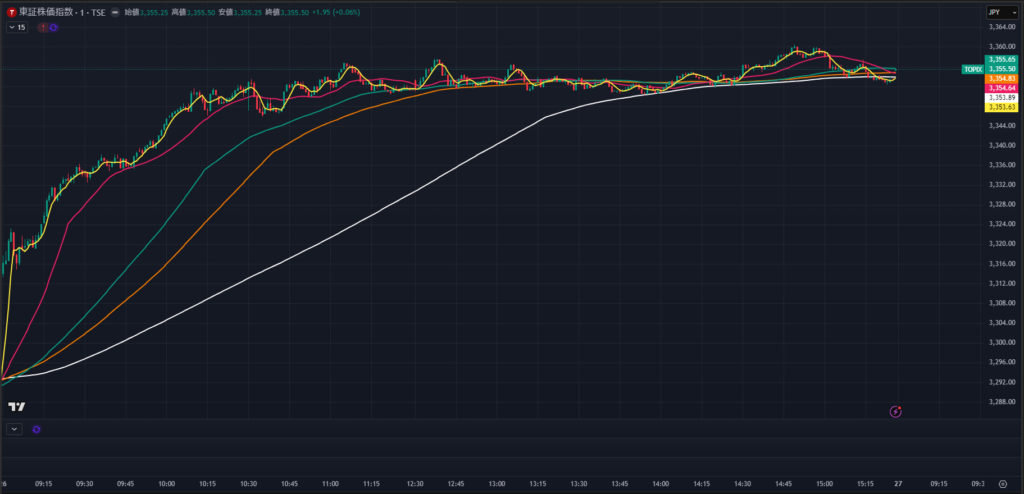Click the market status icon beside TSE

[x=116, y=12]
